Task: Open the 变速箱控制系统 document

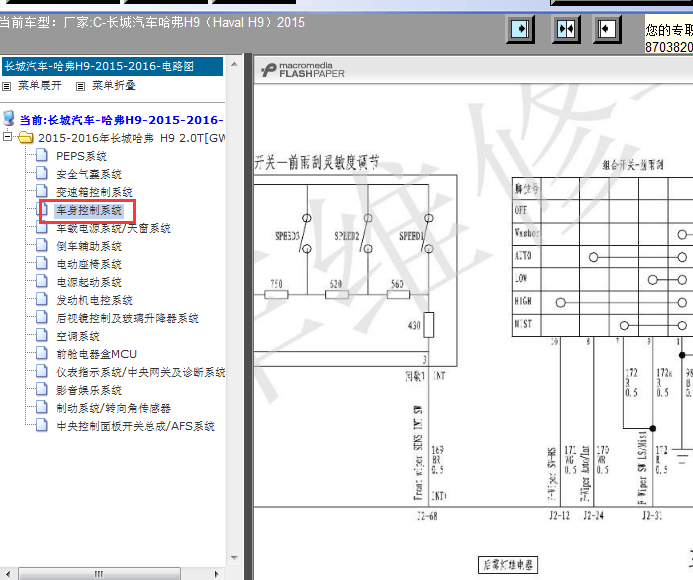Action: (94, 192)
